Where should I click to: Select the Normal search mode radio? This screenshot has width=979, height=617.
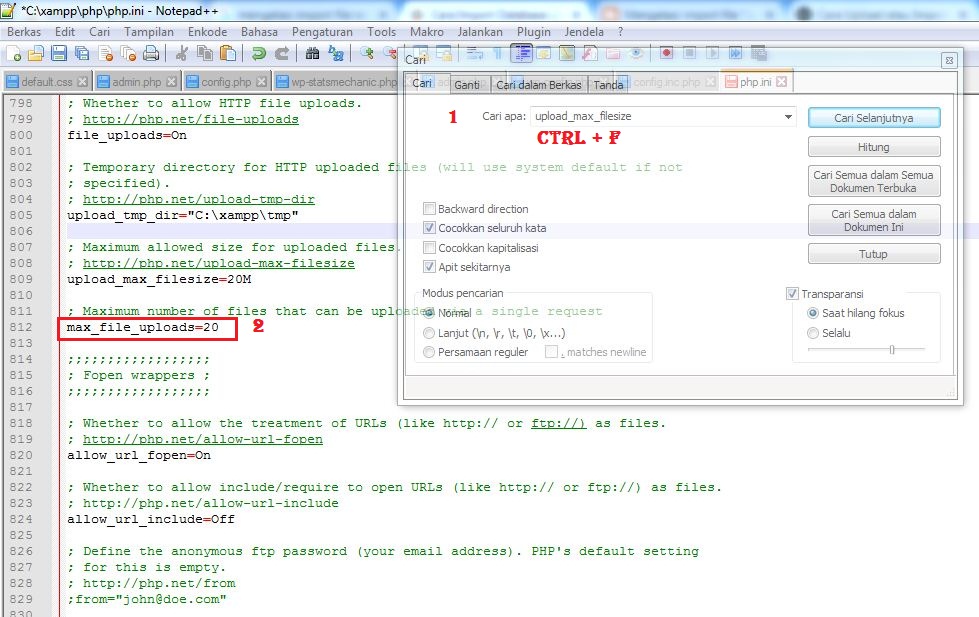429,313
